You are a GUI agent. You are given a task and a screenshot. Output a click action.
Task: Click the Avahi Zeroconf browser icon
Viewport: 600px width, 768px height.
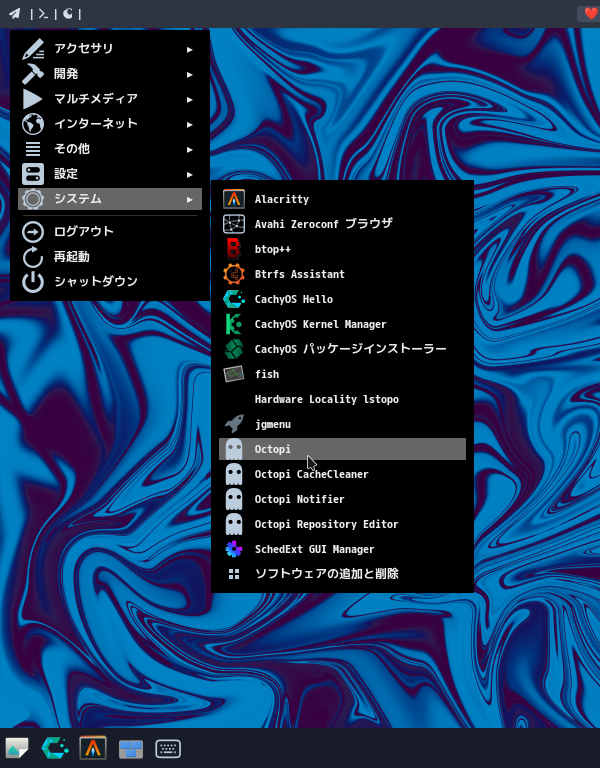234,224
